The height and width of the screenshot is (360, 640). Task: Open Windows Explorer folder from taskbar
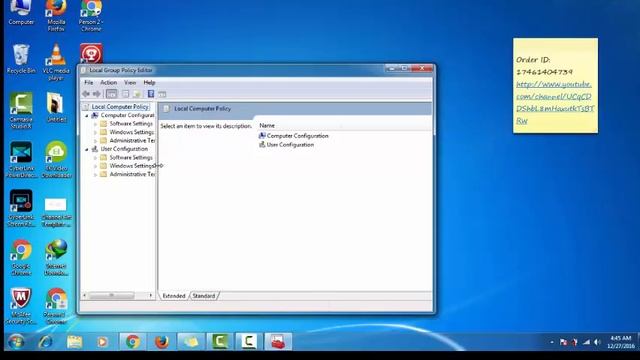point(74,341)
